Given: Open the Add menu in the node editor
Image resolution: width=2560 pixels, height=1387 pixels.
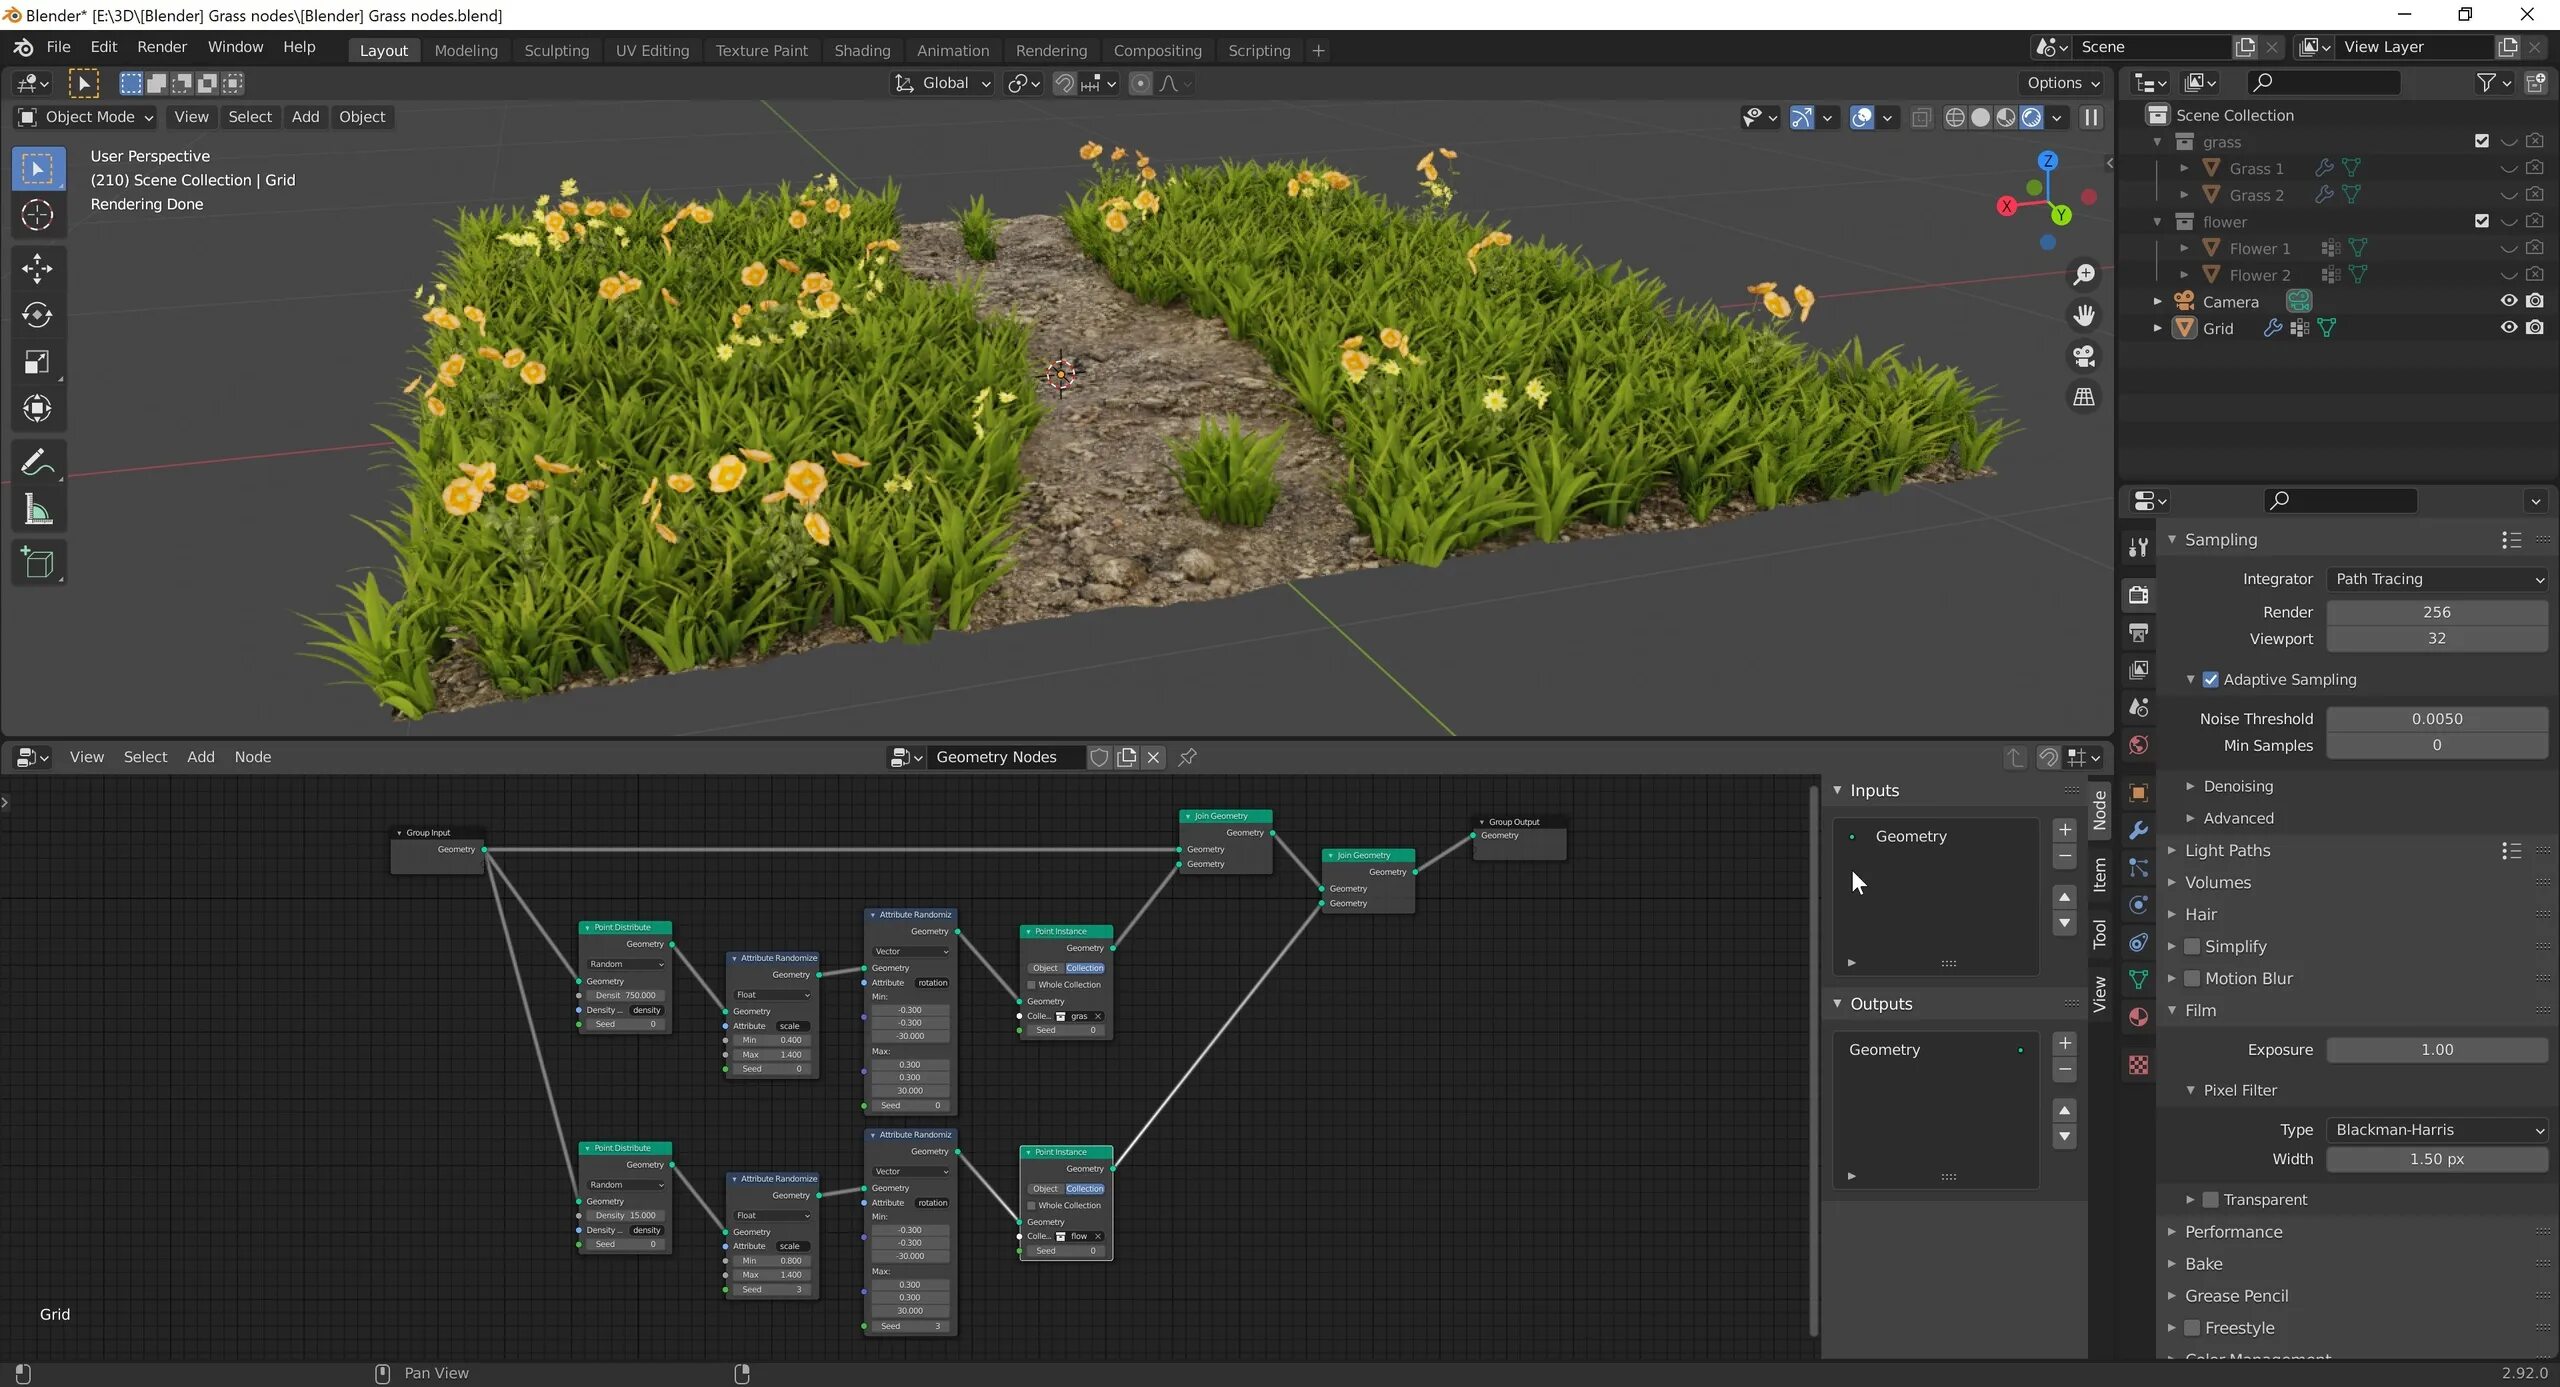Looking at the screenshot, I should [x=200, y=757].
